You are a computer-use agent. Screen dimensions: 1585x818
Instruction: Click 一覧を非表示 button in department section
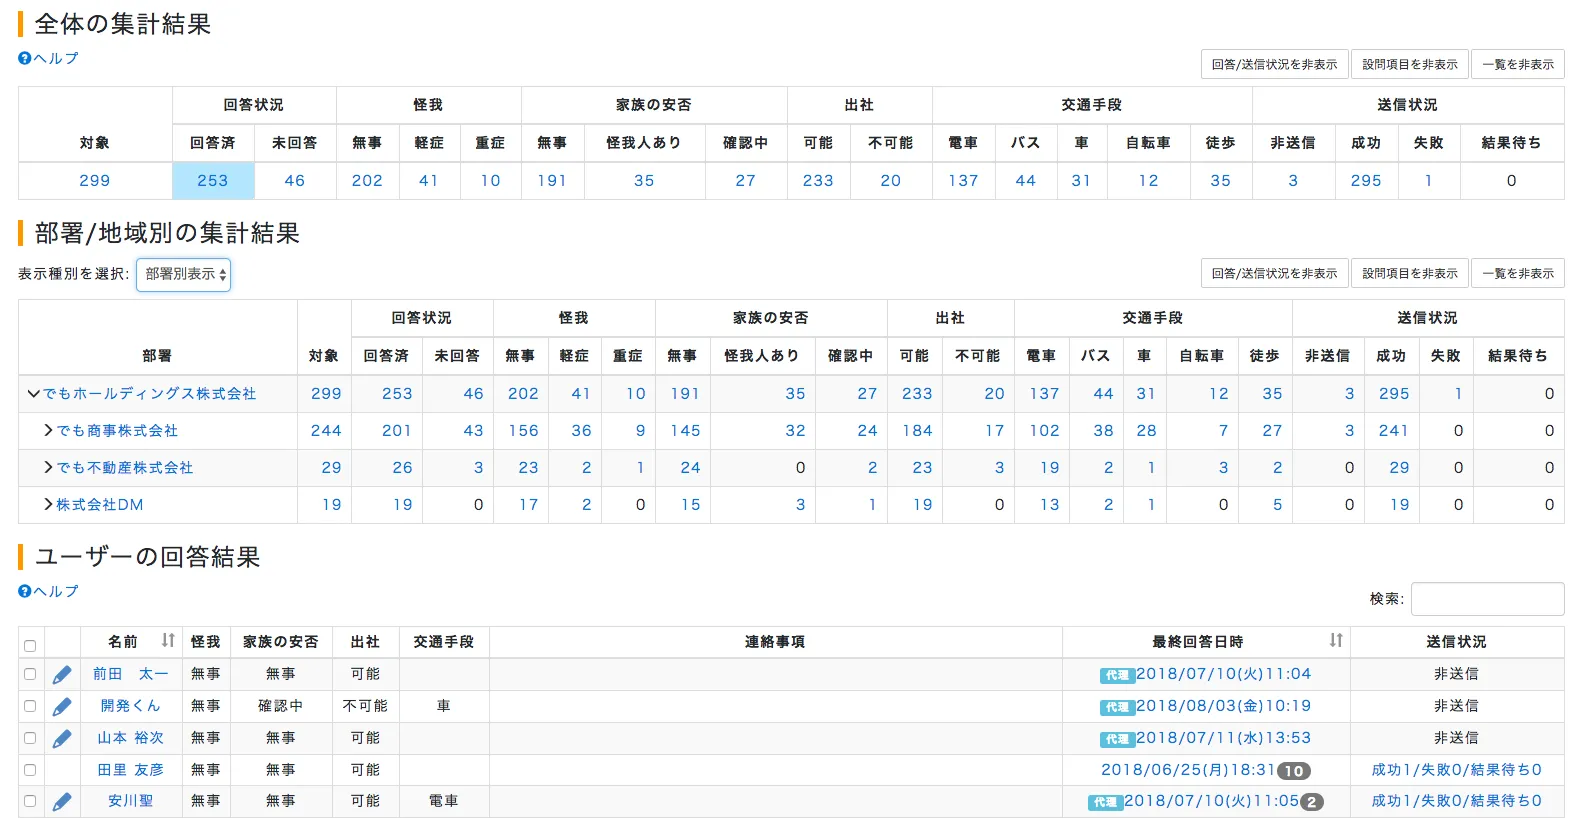(1517, 273)
